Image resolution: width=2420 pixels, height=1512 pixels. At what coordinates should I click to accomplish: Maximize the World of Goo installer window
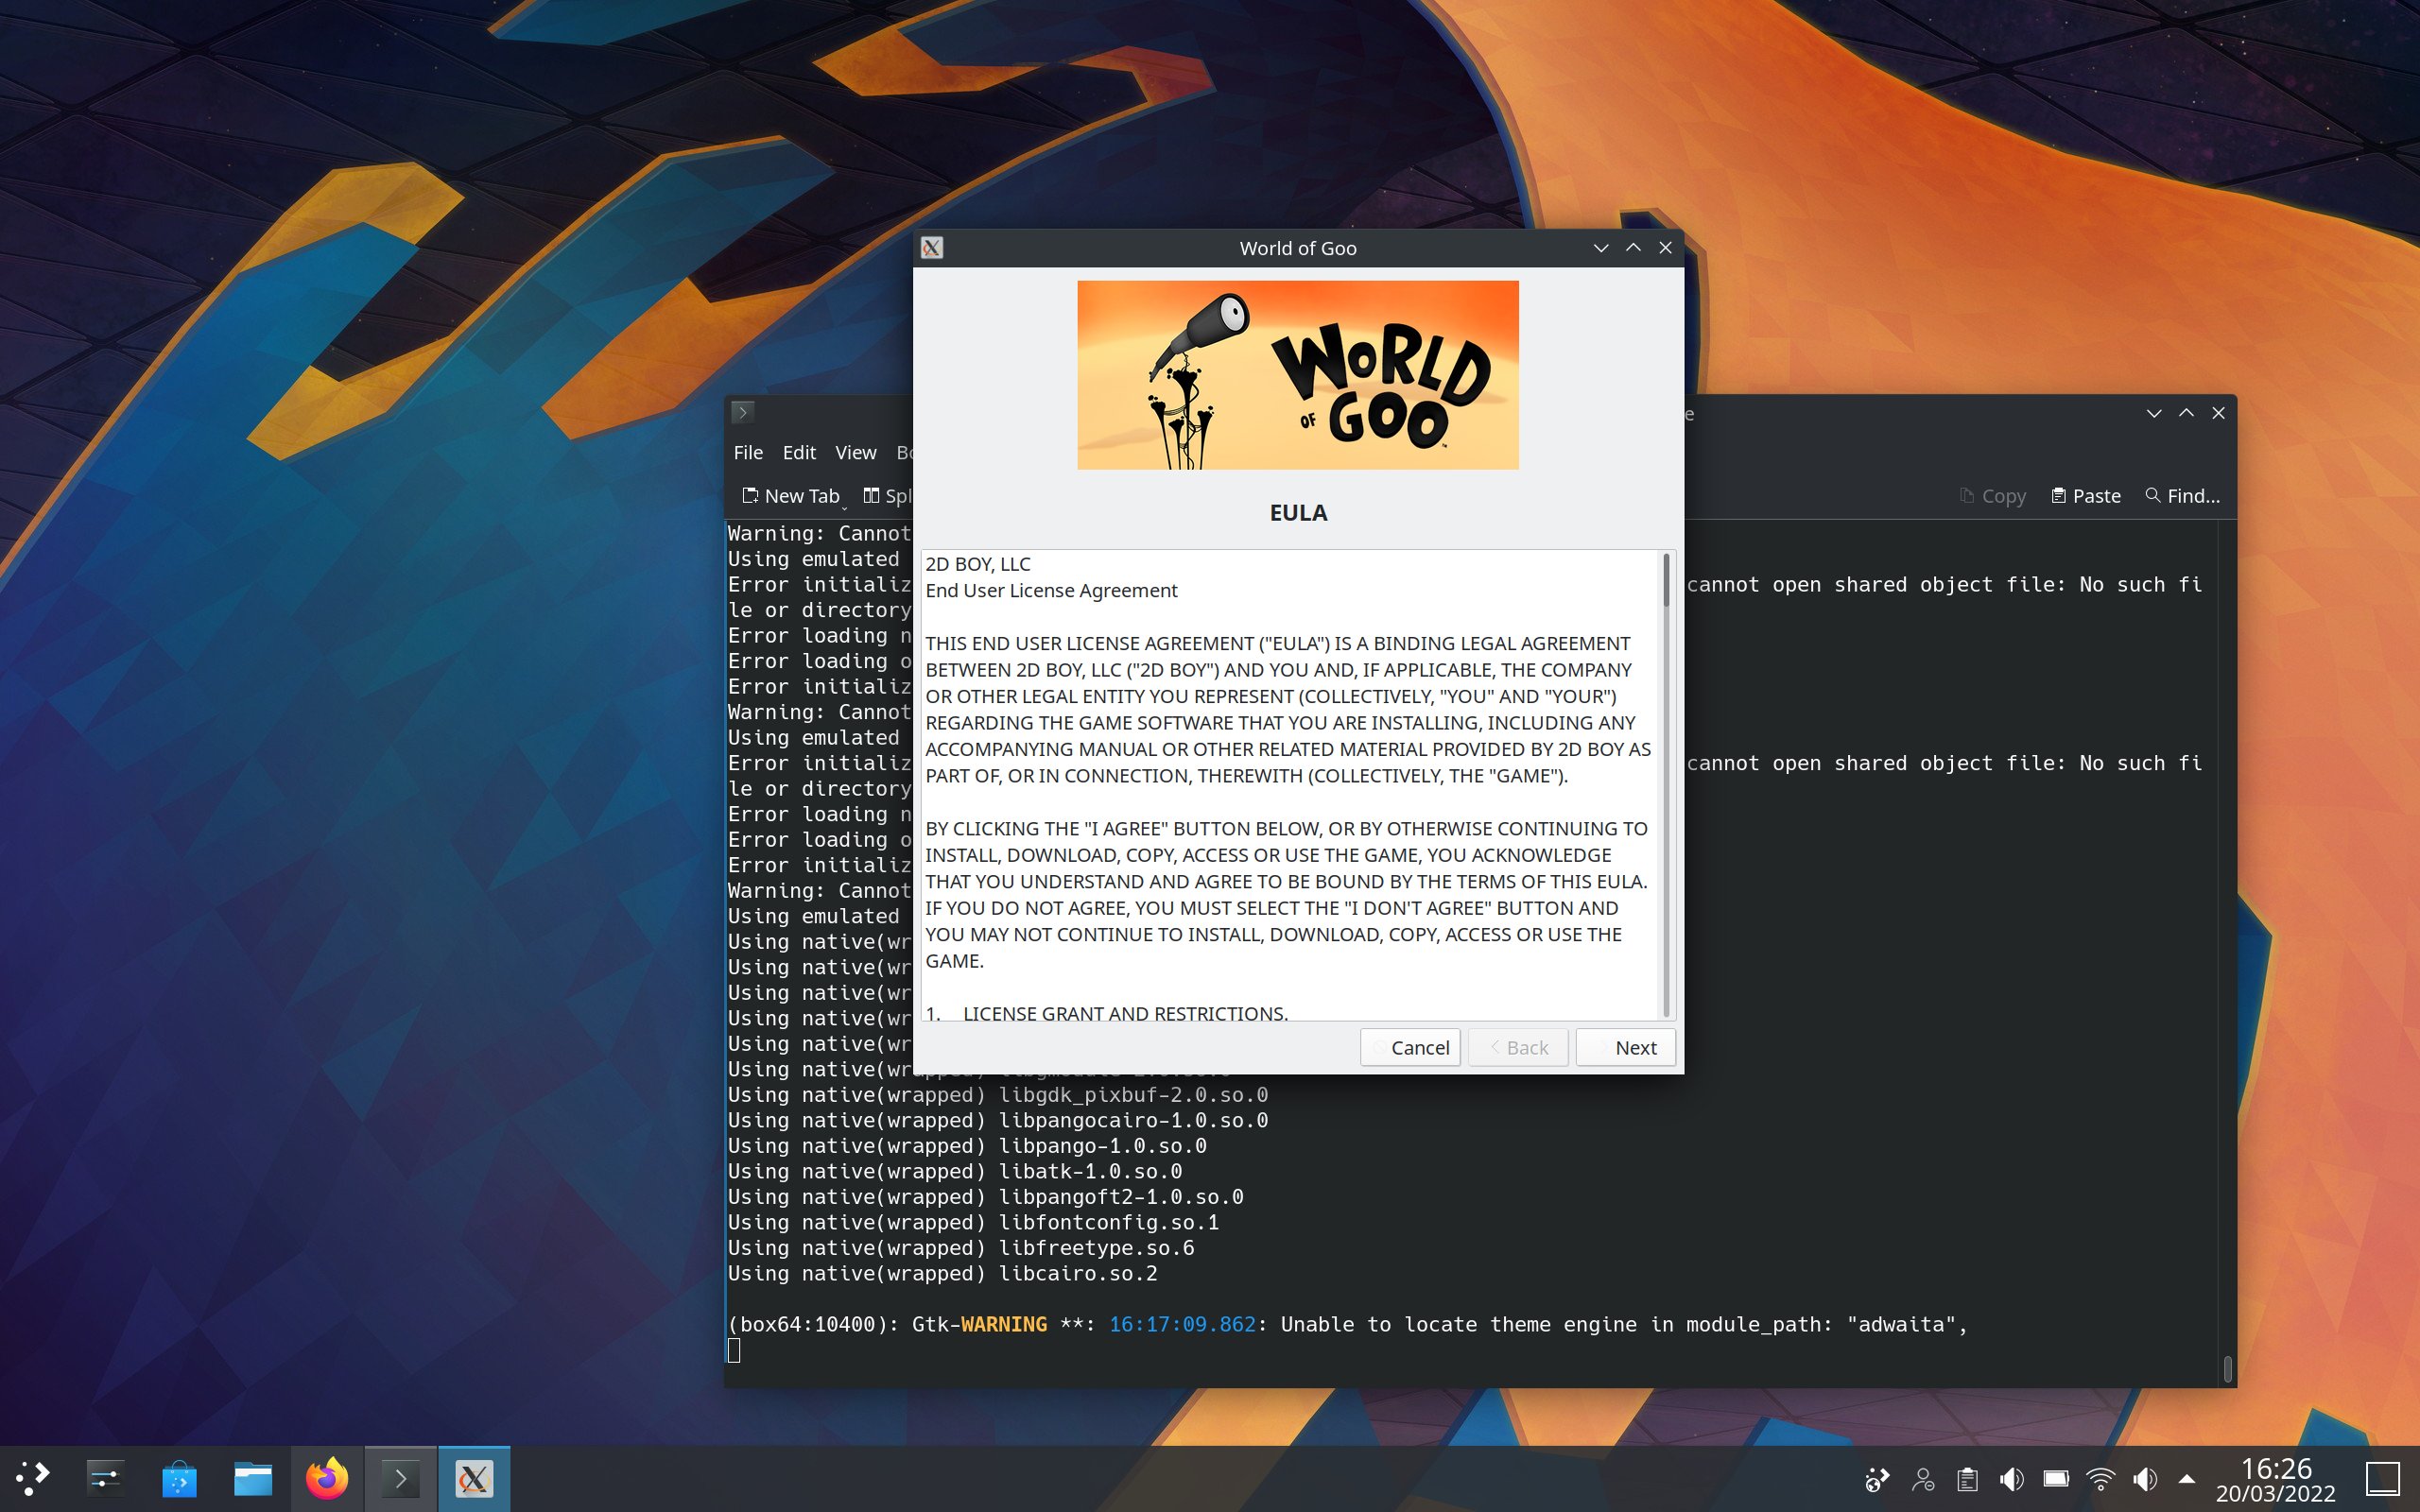click(1633, 248)
